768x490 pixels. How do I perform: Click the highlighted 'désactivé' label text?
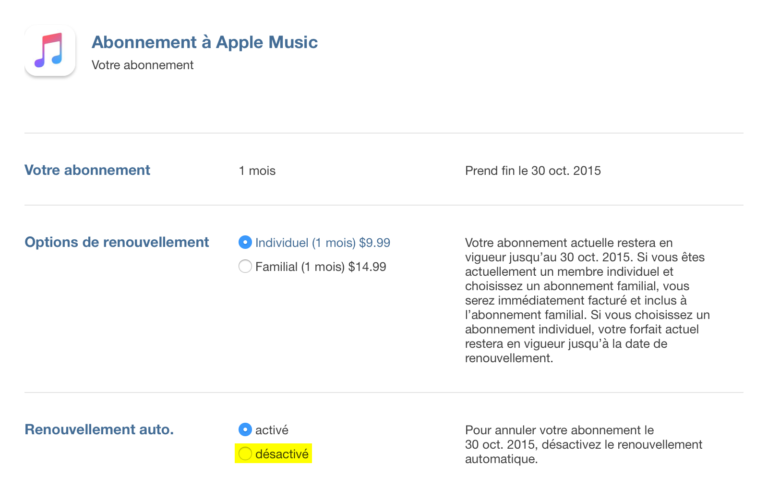pos(282,454)
